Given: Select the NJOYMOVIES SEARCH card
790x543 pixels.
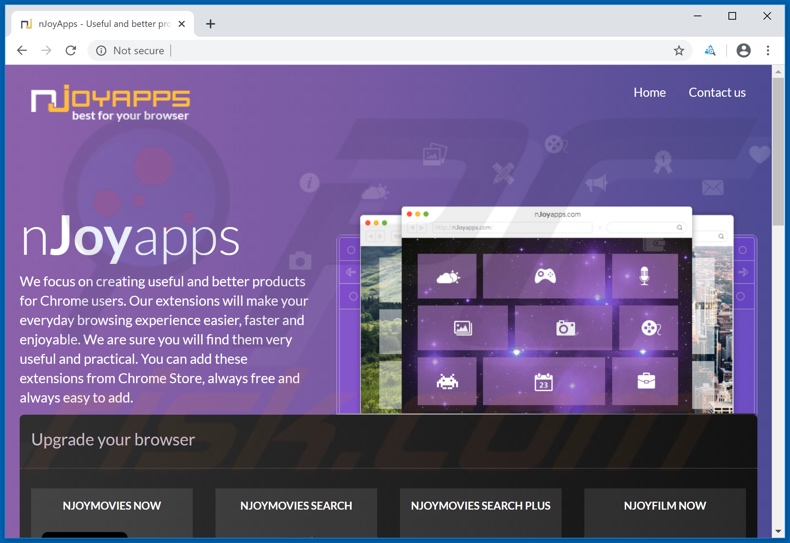Looking at the screenshot, I should pyautogui.click(x=296, y=513).
